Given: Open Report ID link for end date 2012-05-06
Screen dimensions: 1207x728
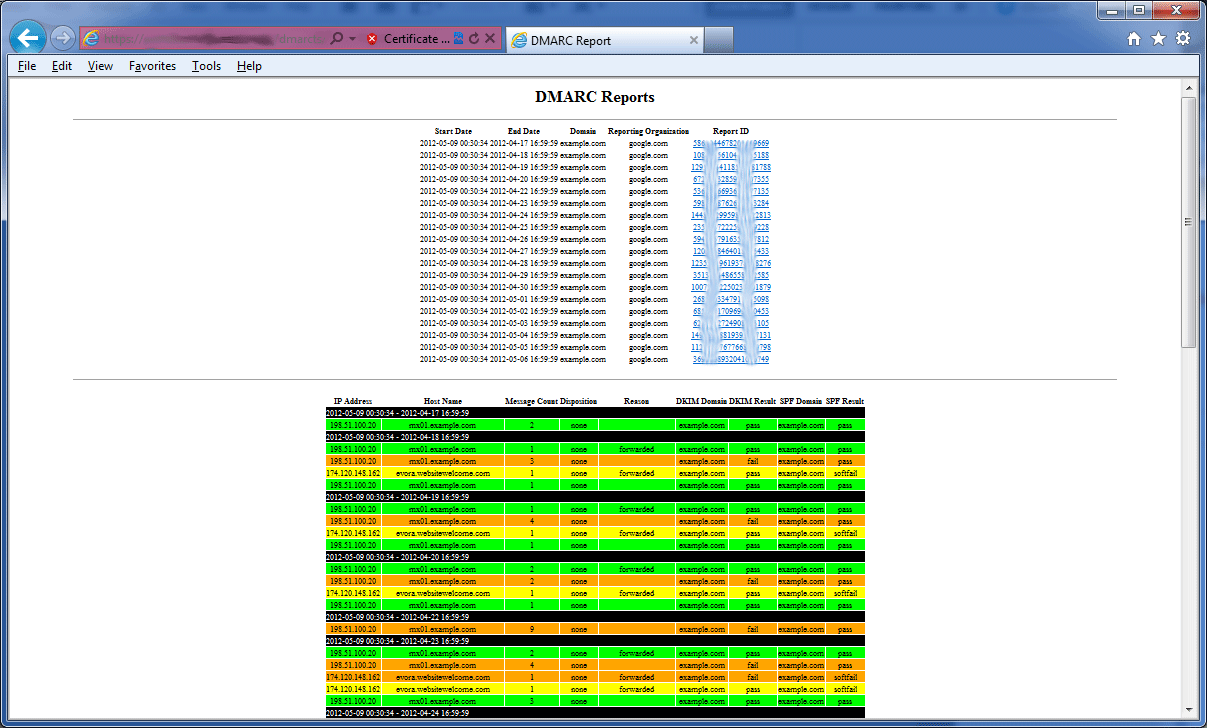Looking at the screenshot, I should pos(731,360).
